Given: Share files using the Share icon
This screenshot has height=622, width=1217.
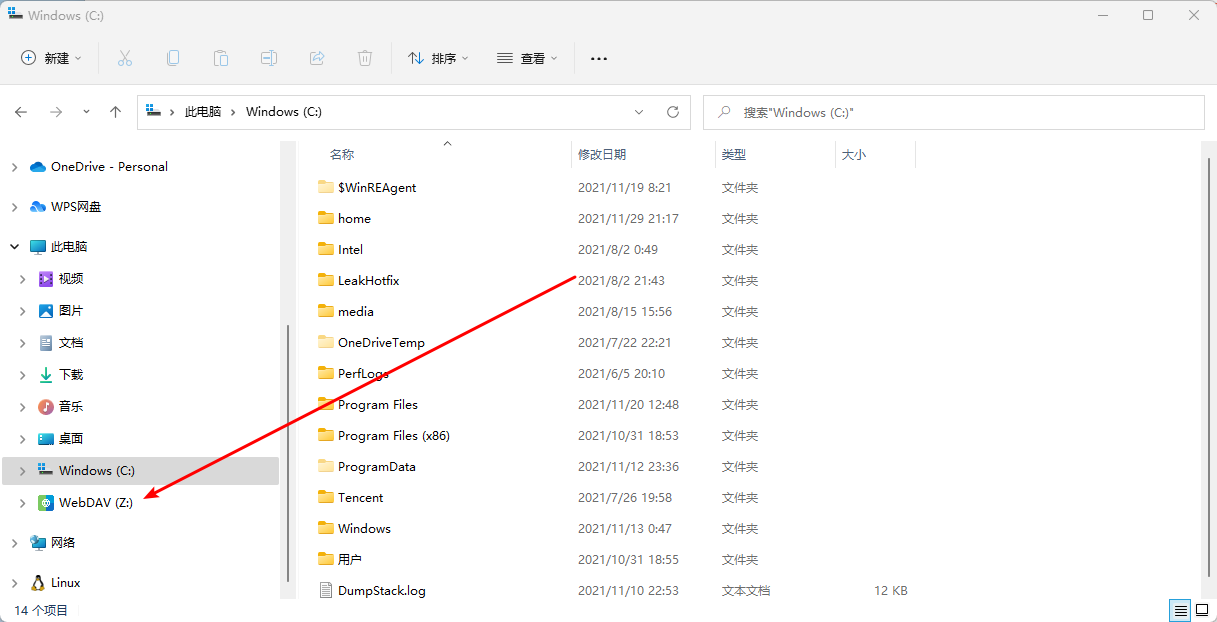Looking at the screenshot, I should point(316,58).
